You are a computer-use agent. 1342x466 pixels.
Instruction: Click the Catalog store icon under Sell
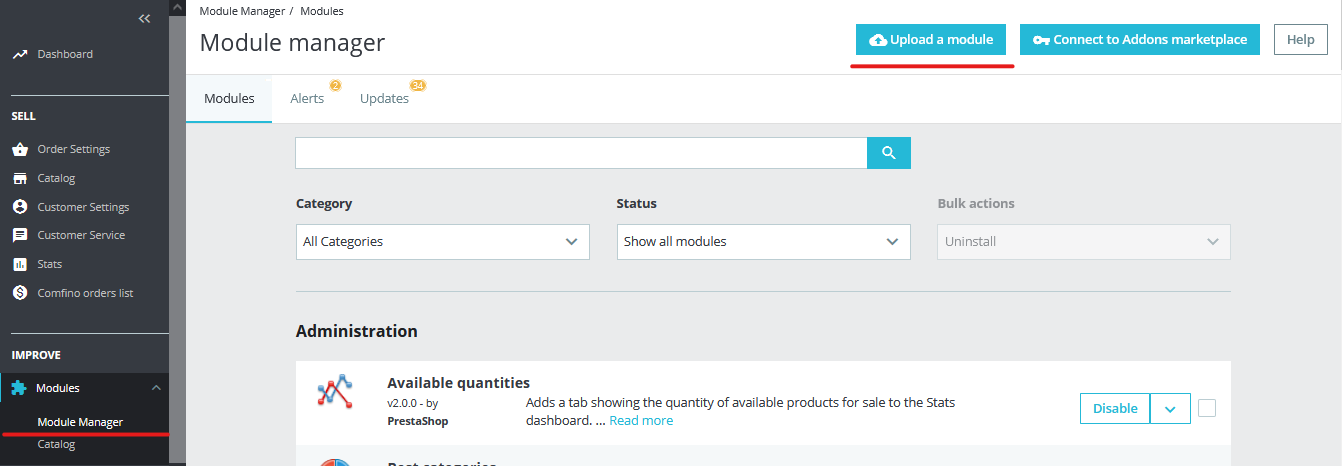(20, 178)
